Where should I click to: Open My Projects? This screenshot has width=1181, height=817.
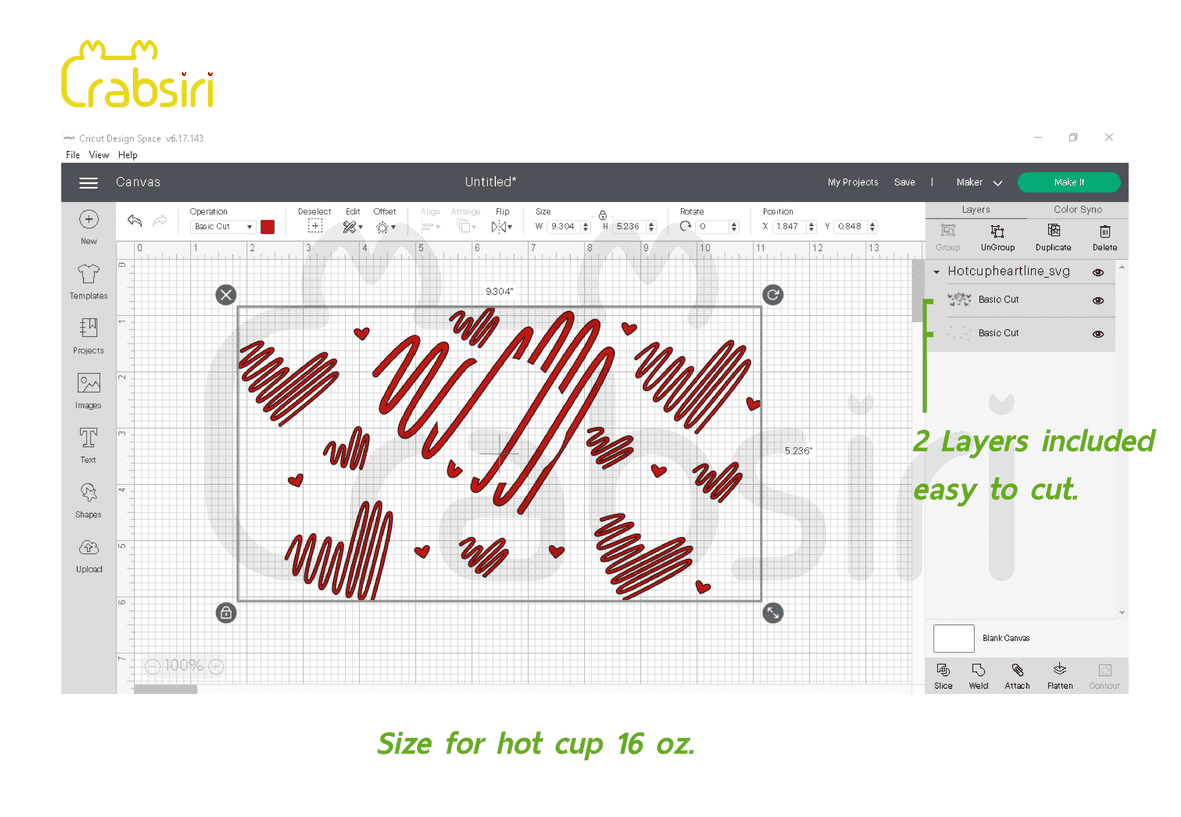[x=852, y=183]
